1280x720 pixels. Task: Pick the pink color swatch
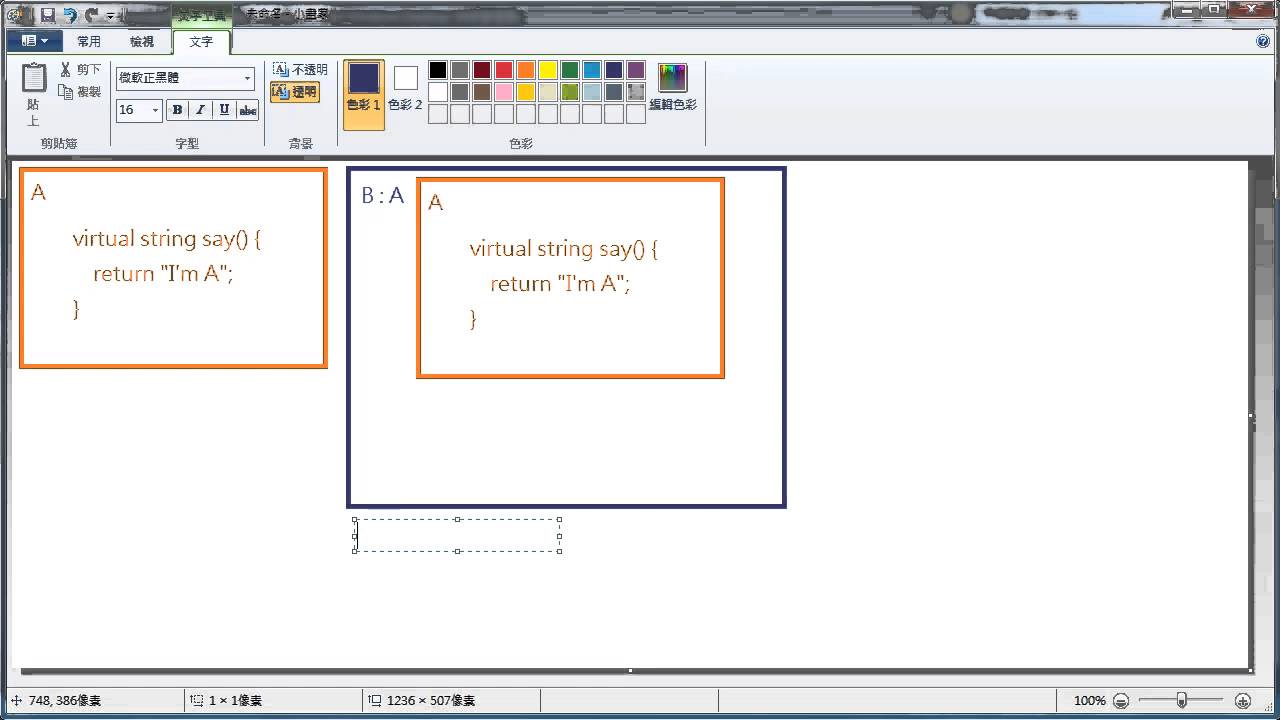coord(504,92)
